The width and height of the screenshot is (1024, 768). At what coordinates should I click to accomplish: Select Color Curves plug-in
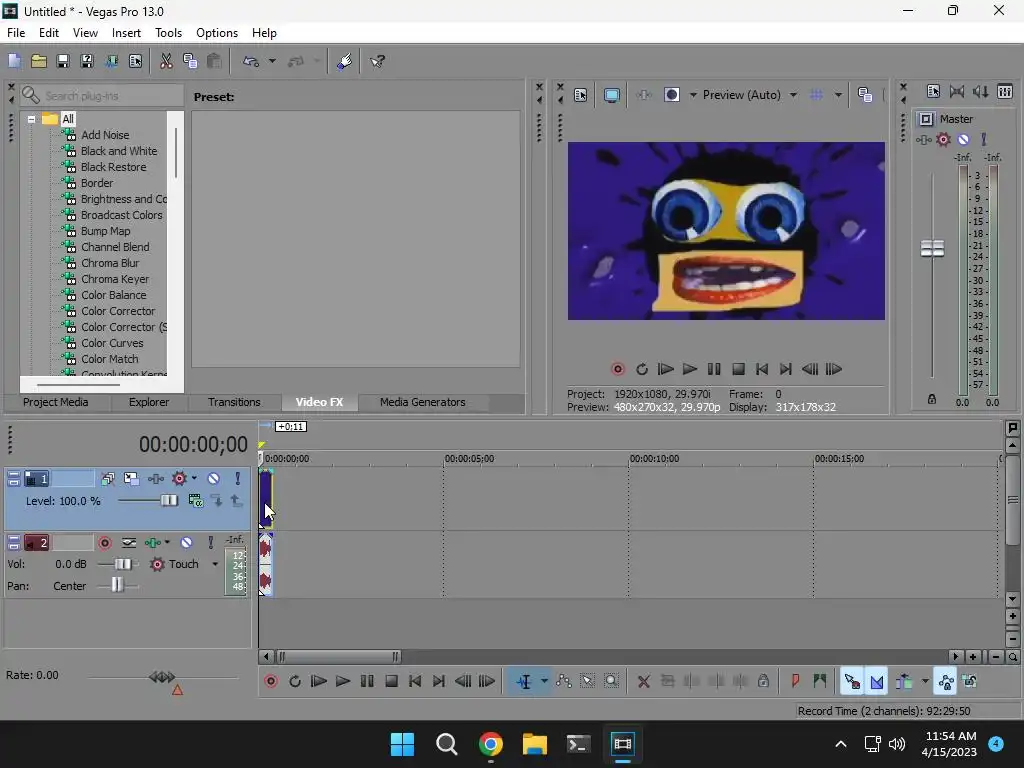pyautogui.click(x=112, y=344)
